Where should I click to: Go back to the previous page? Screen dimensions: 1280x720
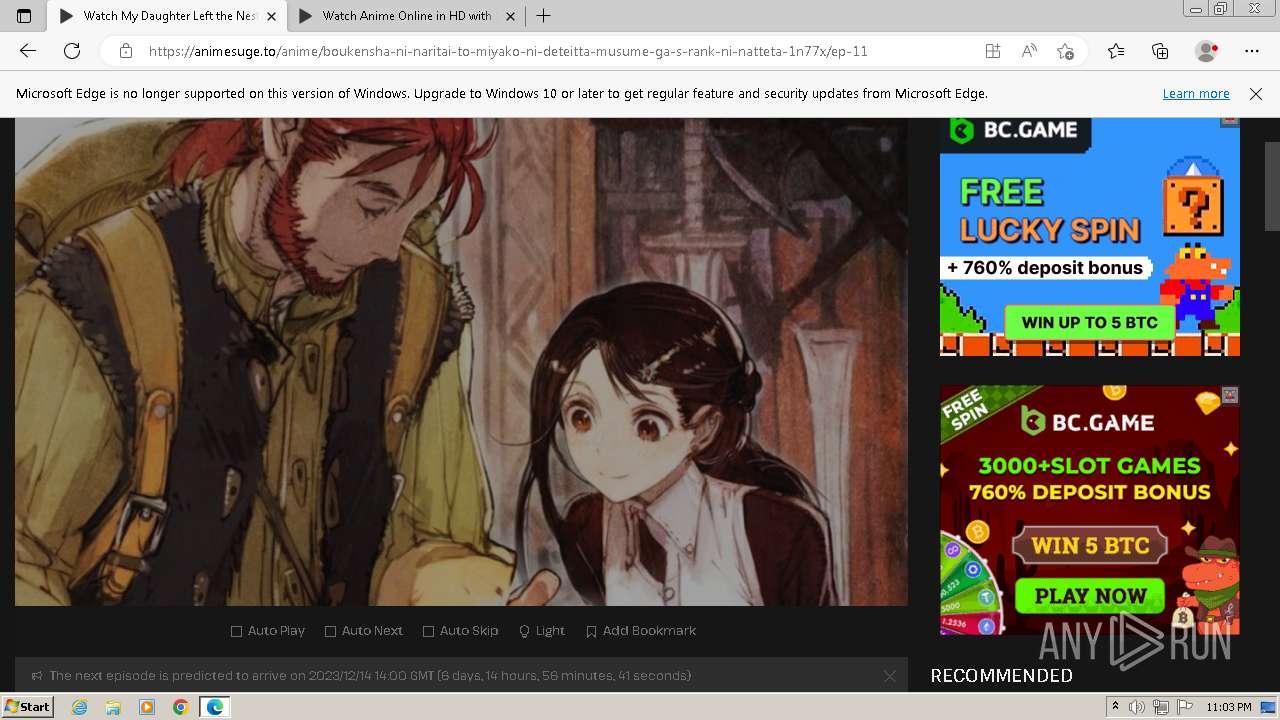point(28,51)
